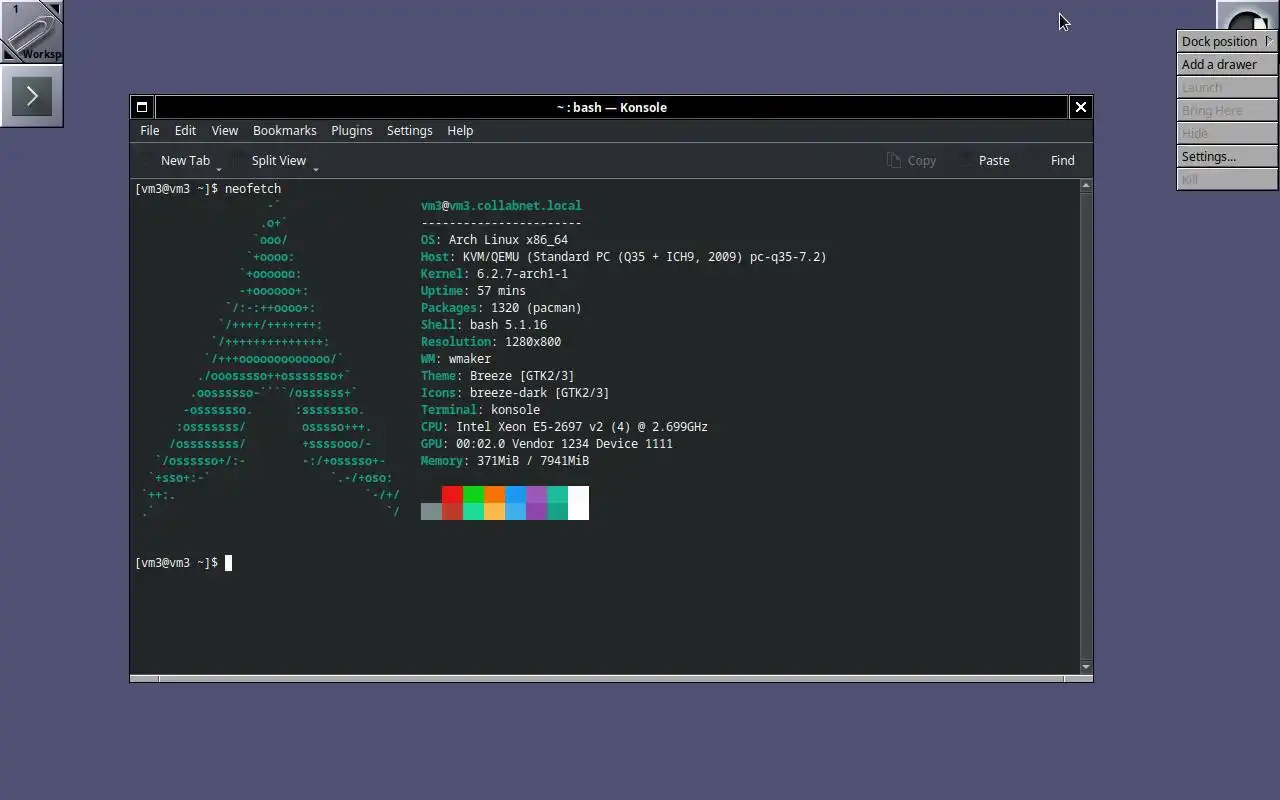Screen dimensions: 1280x800
Task: Click the paperclip Clip workspace icon
Action: pyautogui.click(x=31, y=31)
